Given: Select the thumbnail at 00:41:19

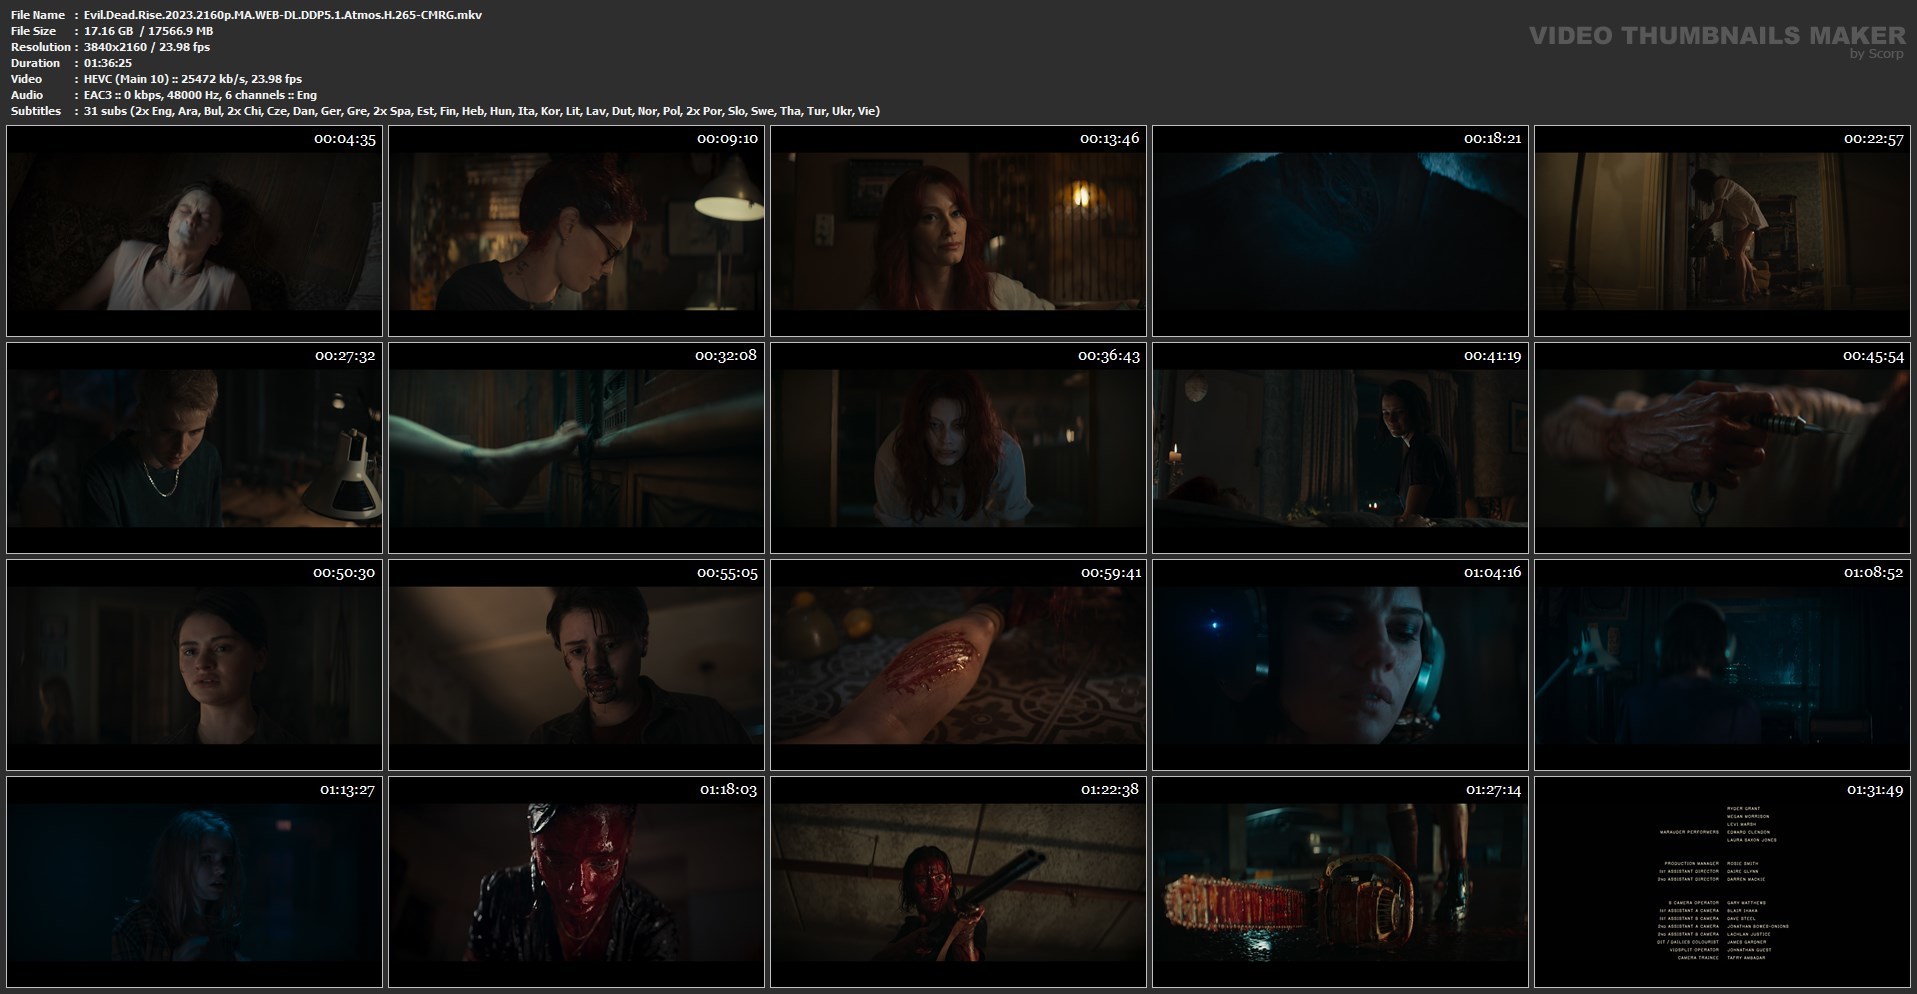Looking at the screenshot, I should [x=1340, y=448].
